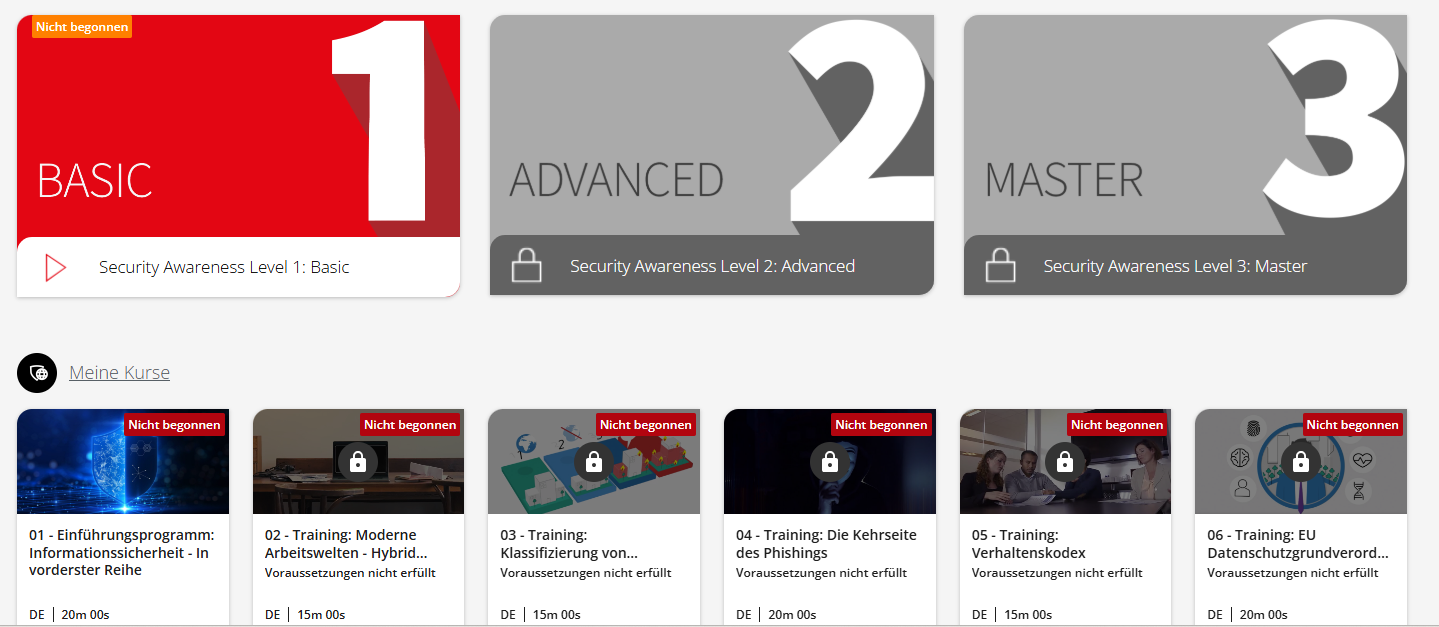Viewport: 1439px width, 627px height.
Task: Click the shield globe icon next to Meine Kurse
Action: (37, 373)
